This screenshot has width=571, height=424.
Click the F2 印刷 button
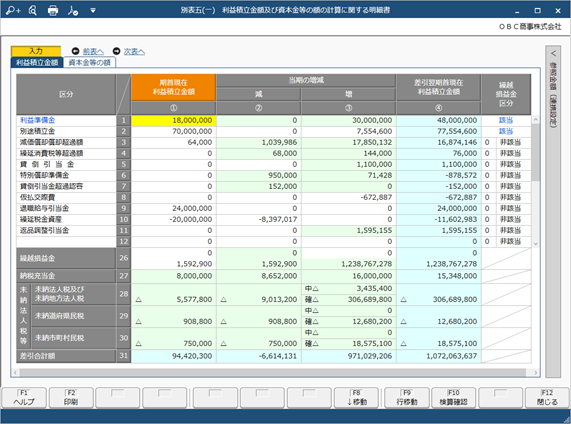coord(71,397)
